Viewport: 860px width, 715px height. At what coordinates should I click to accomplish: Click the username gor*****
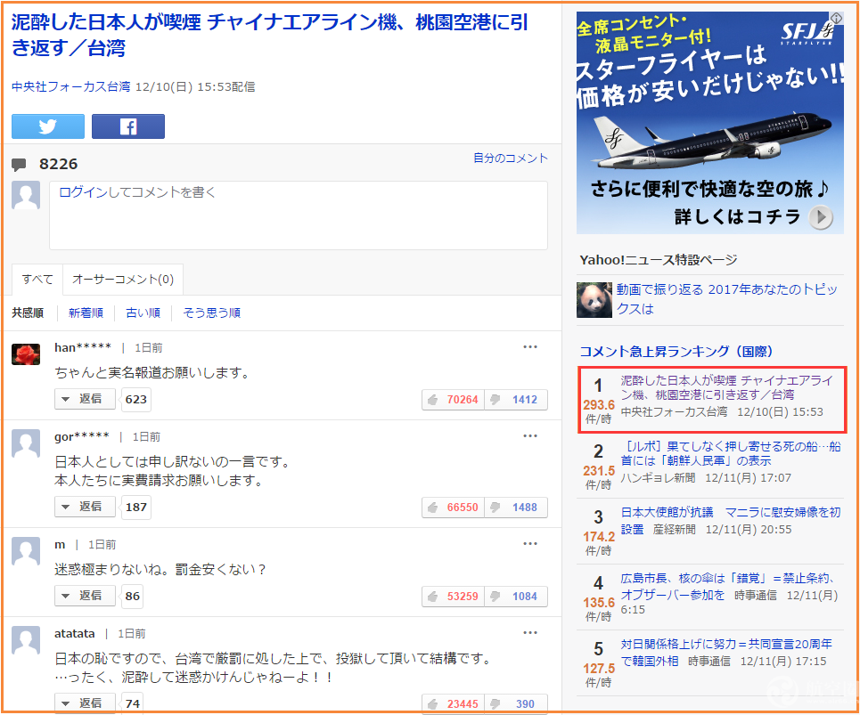point(82,437)
